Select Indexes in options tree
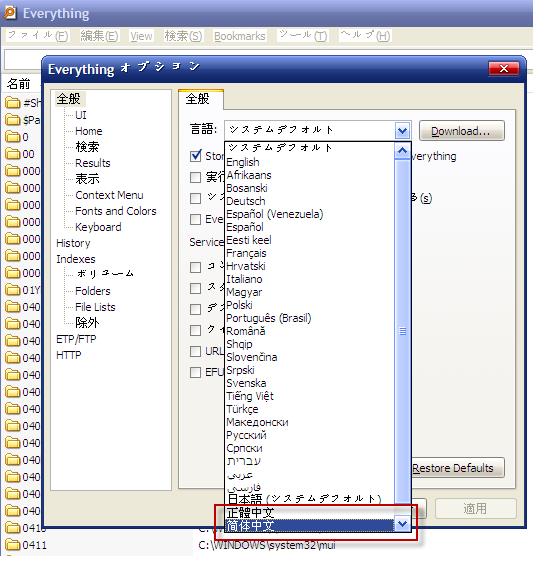 [x=76, y=259]
